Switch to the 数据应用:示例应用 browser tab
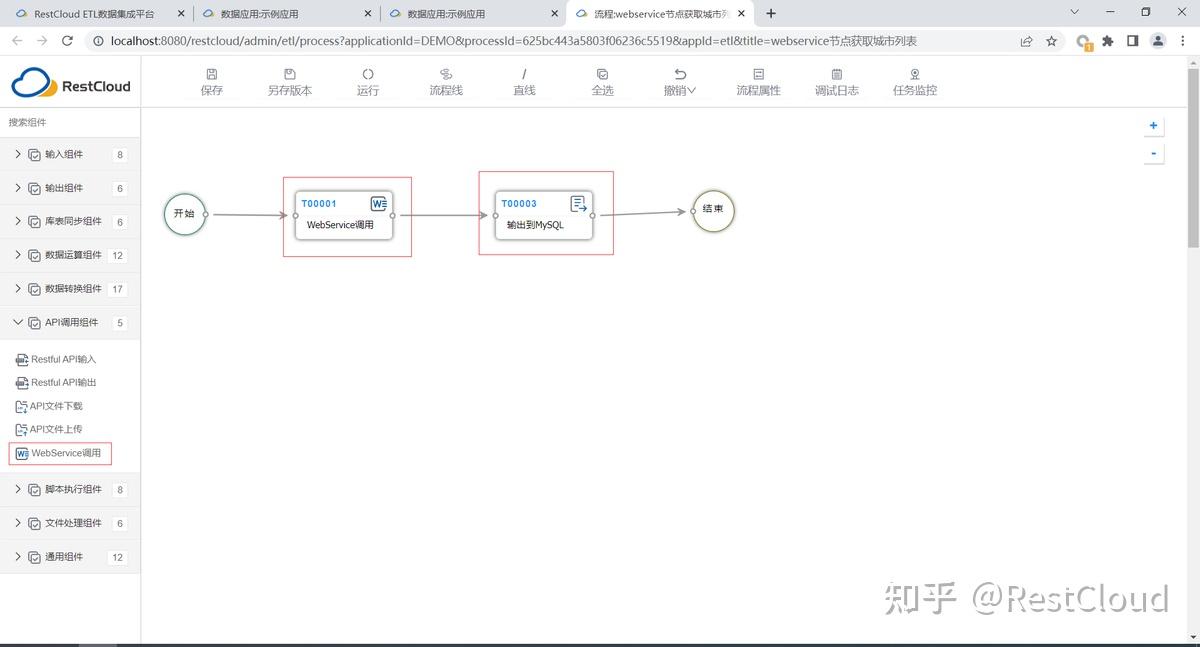This screenshot has height=647, width=1200. pyautogui.click(x=287, y=13)
